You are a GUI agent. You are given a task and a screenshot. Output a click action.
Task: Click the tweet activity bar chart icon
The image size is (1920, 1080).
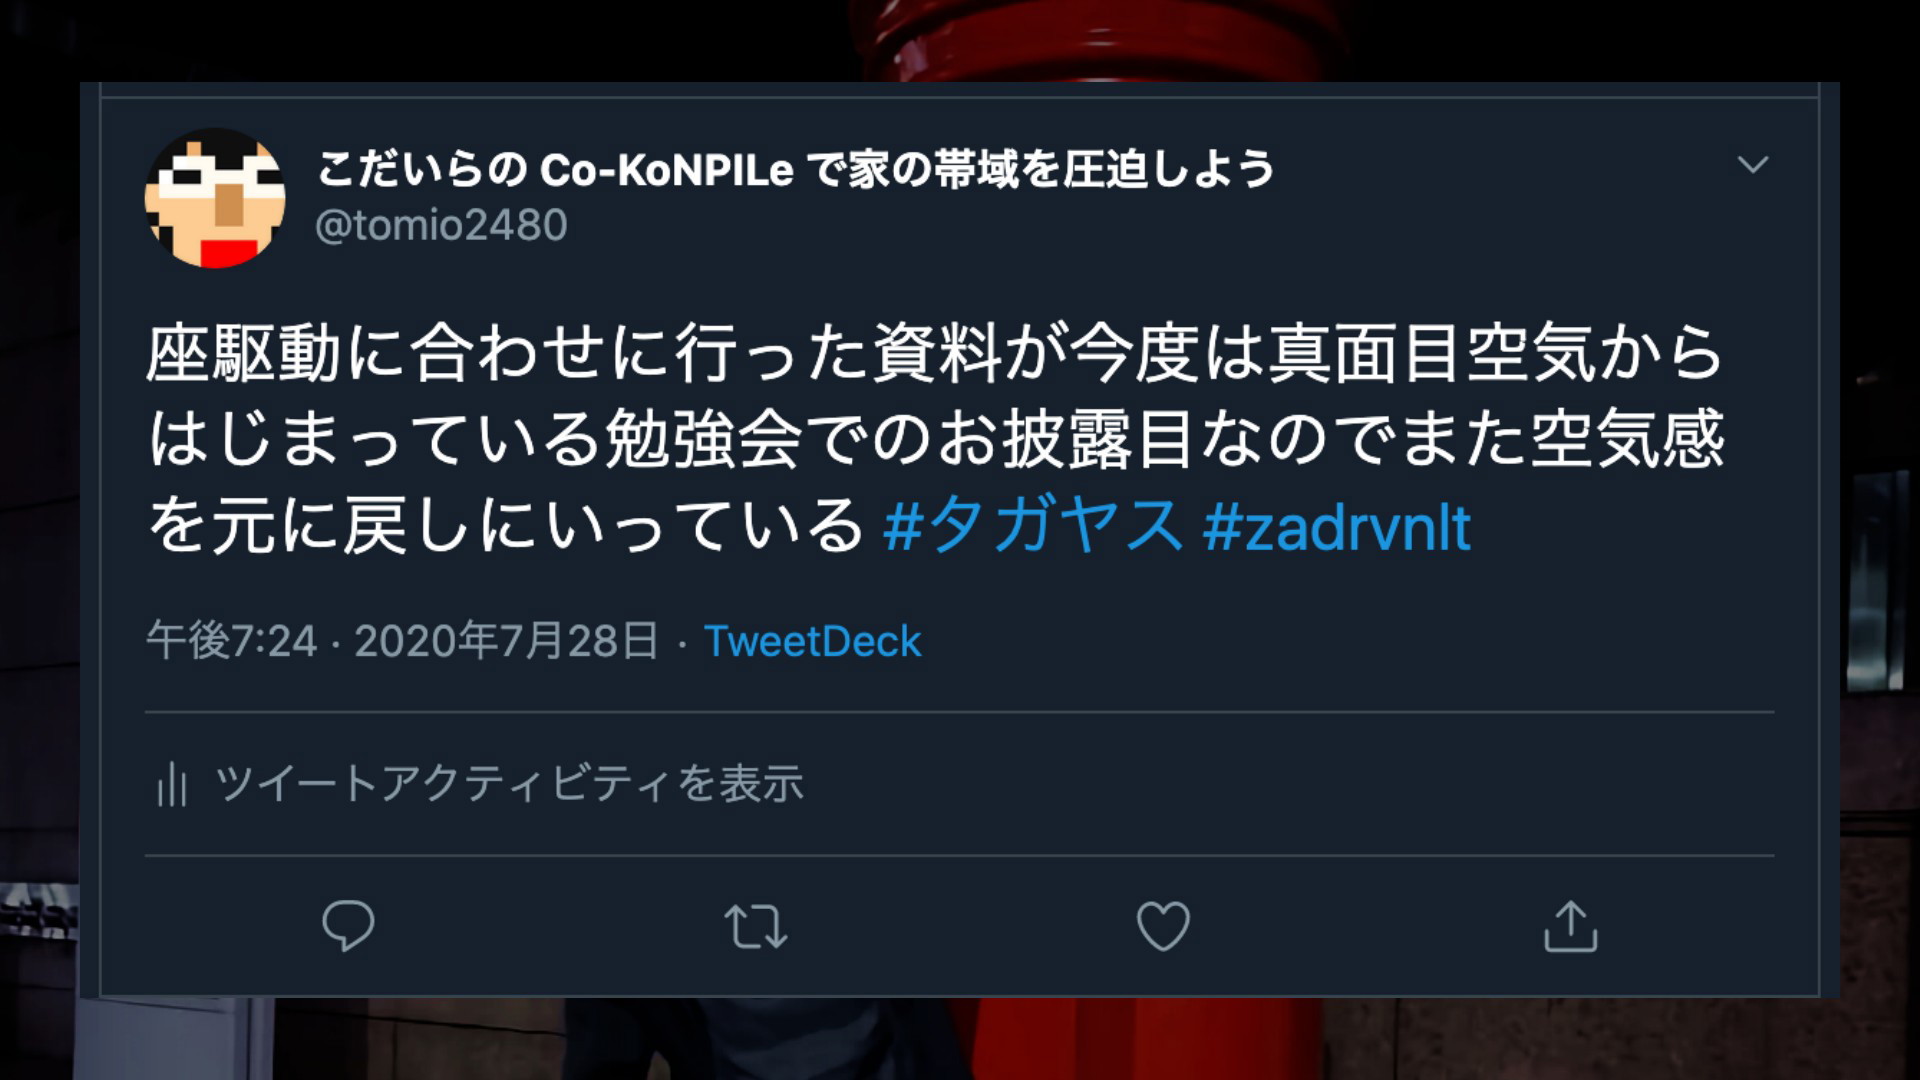172,784
